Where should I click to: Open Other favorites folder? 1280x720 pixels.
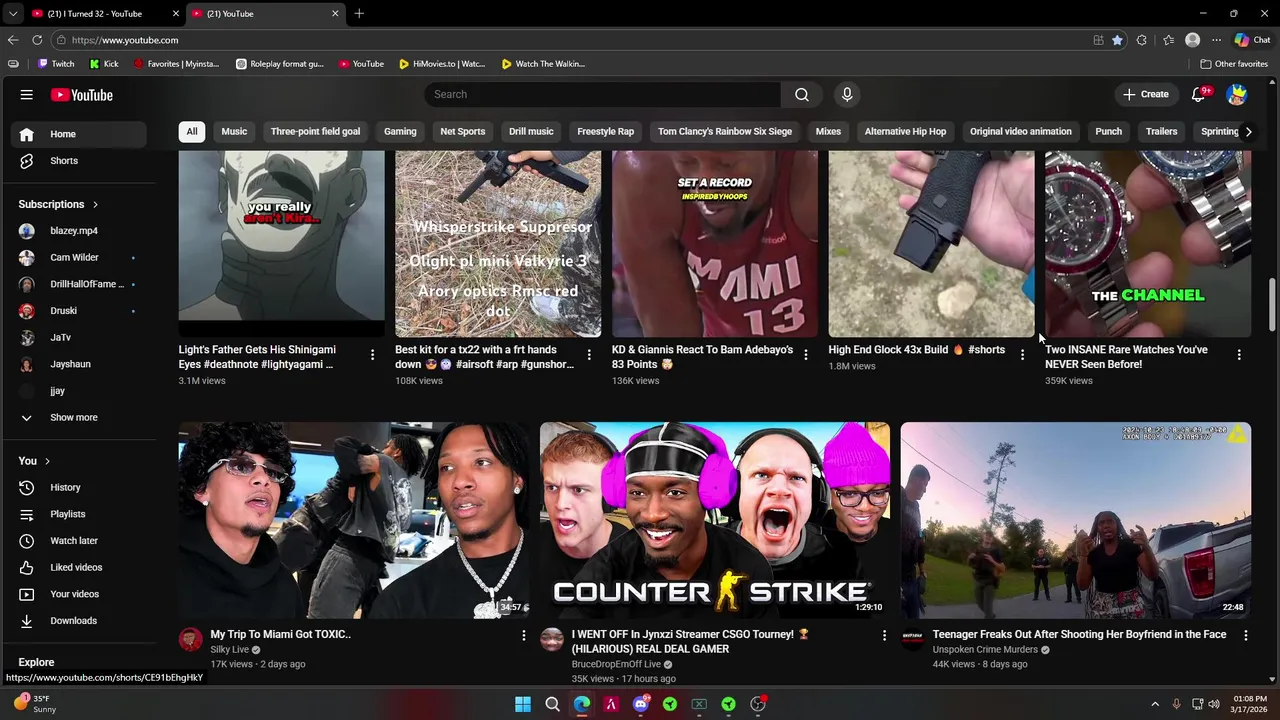pos(1234,64)
